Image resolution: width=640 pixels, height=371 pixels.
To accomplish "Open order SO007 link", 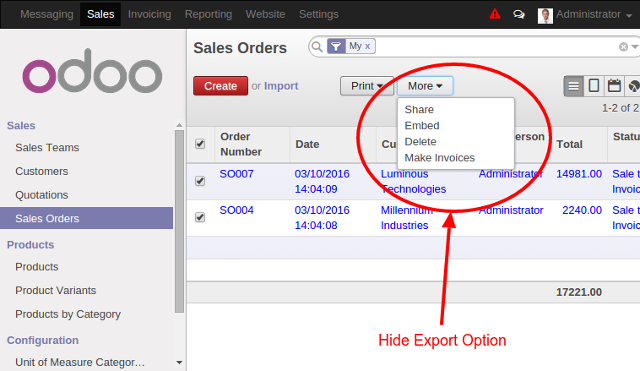I will (x=236, y=174).
